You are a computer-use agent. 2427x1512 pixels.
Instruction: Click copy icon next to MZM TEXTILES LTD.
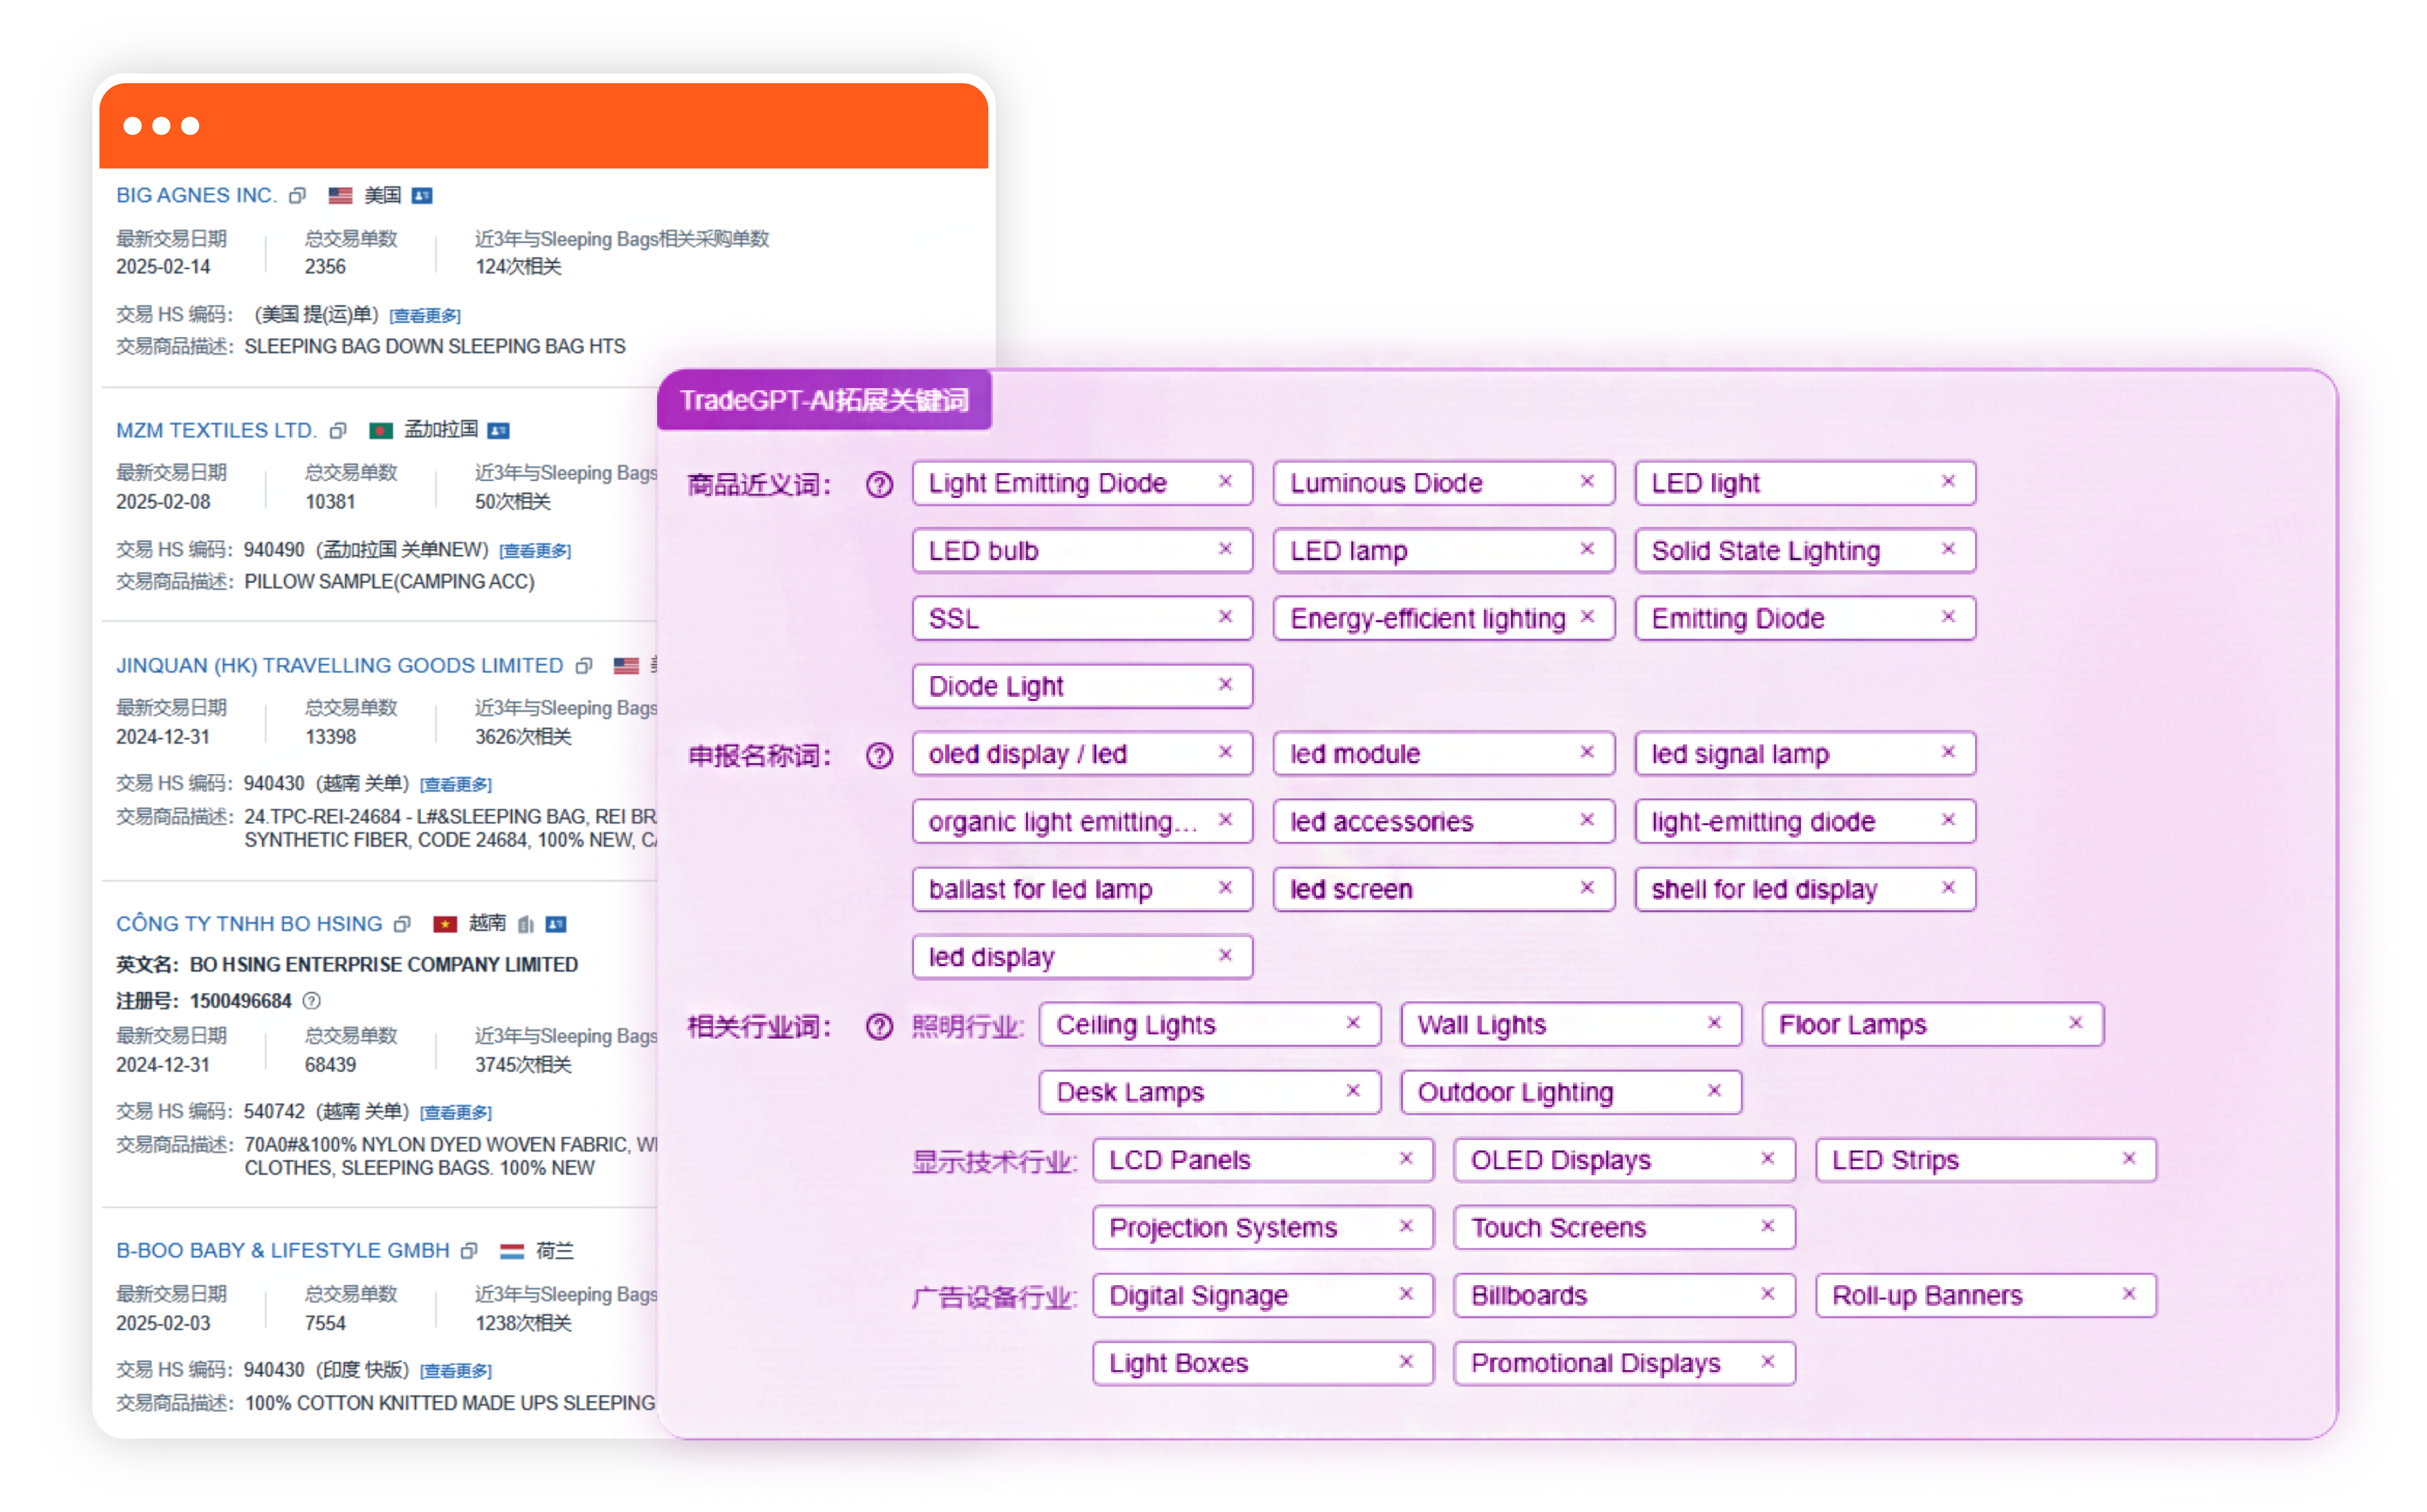(338, 431)
